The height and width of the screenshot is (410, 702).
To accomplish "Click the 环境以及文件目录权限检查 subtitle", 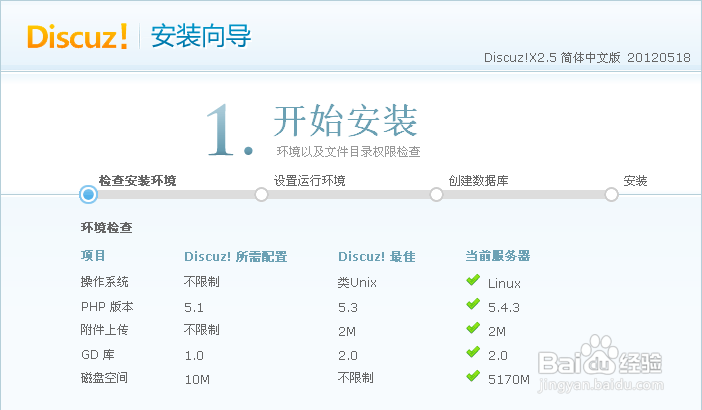I will pos(348,152).
